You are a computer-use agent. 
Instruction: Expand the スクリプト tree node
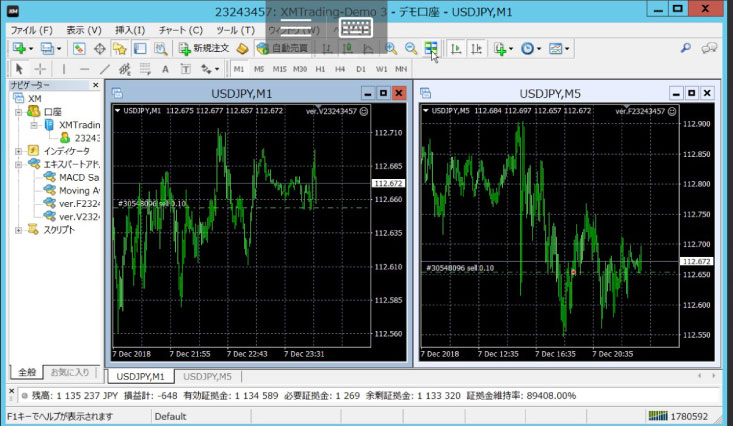(x=18, y=229)
